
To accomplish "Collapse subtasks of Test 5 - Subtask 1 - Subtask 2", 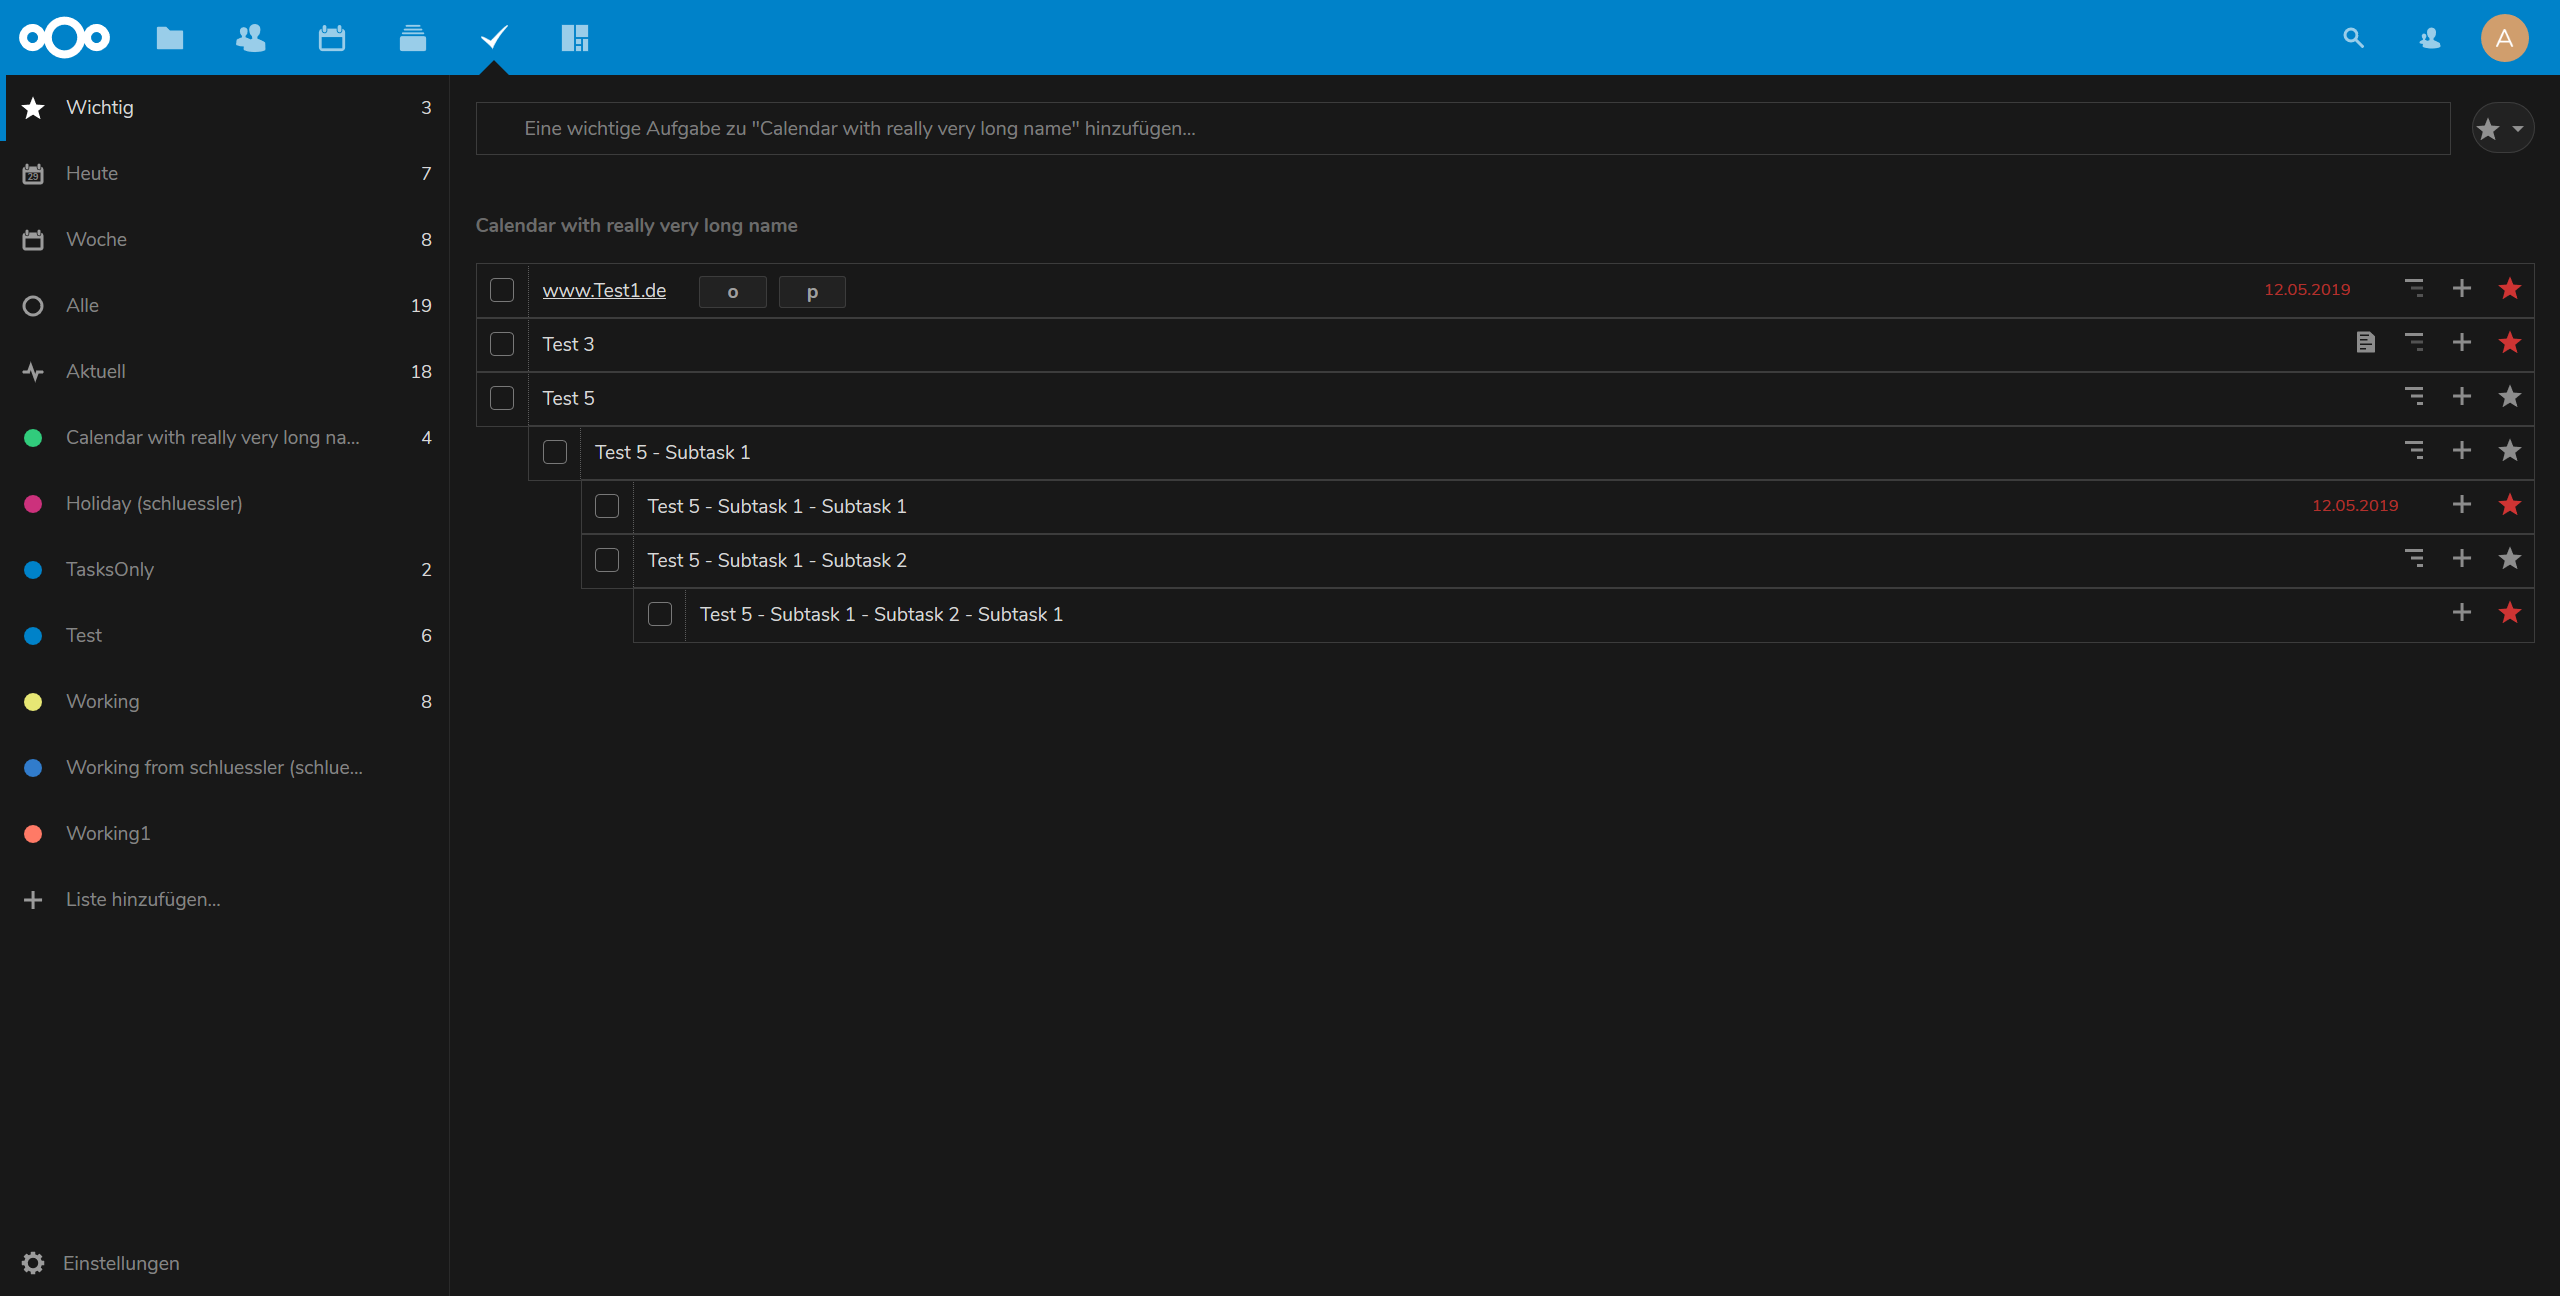I will 2414,559.
